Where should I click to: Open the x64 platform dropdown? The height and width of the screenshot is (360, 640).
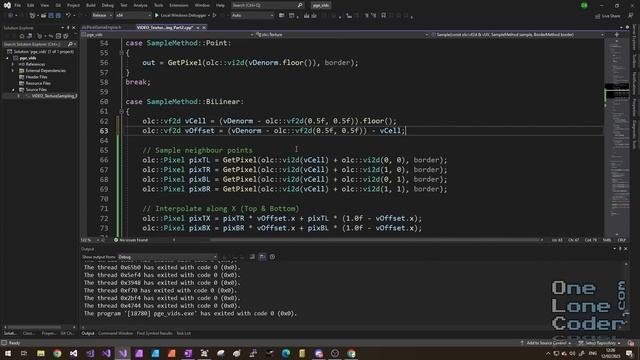pyautogui.click(x=133, y=16)
